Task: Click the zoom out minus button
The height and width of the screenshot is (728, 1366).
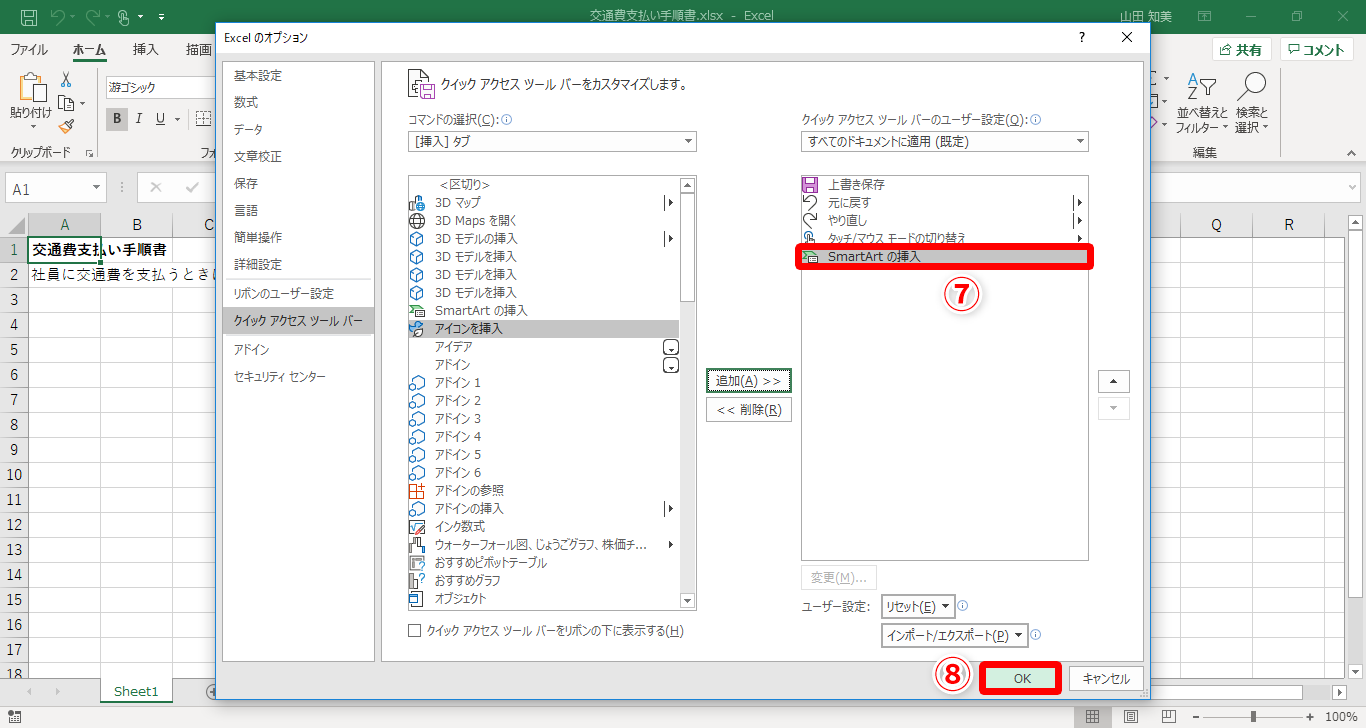Action: (x=1197, y=716)
